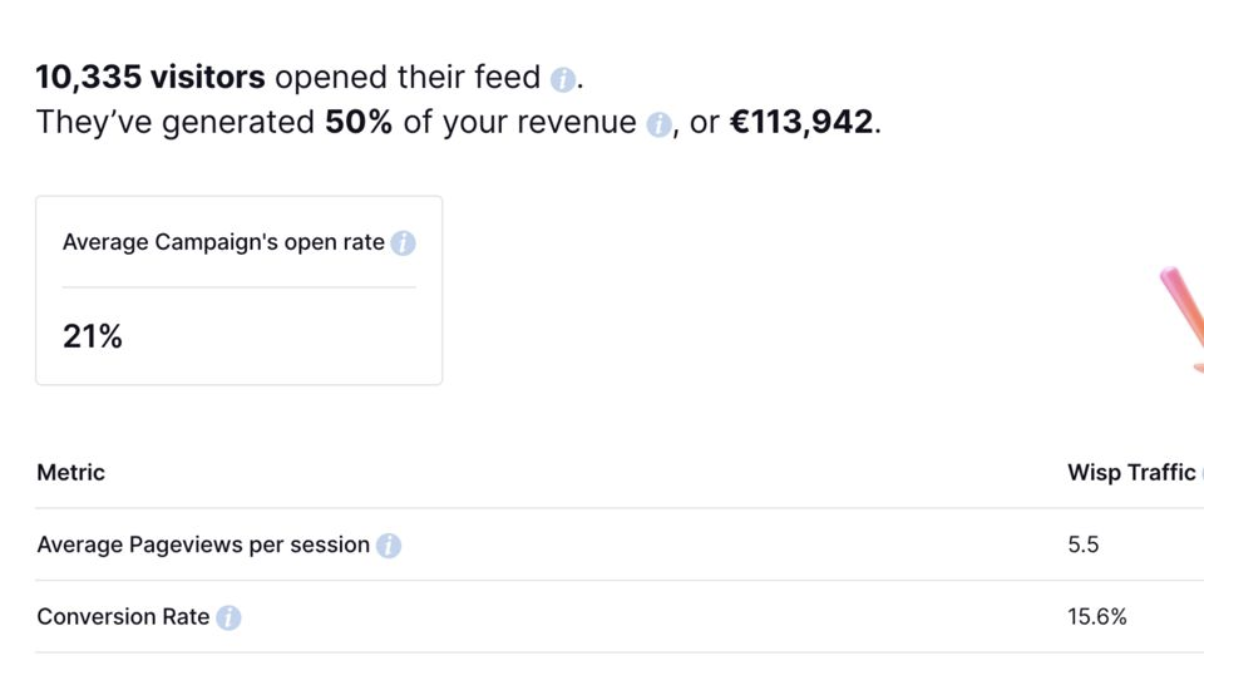Click the bold 50% revenue share figure

pyautogui.click(x=358, y=123)
